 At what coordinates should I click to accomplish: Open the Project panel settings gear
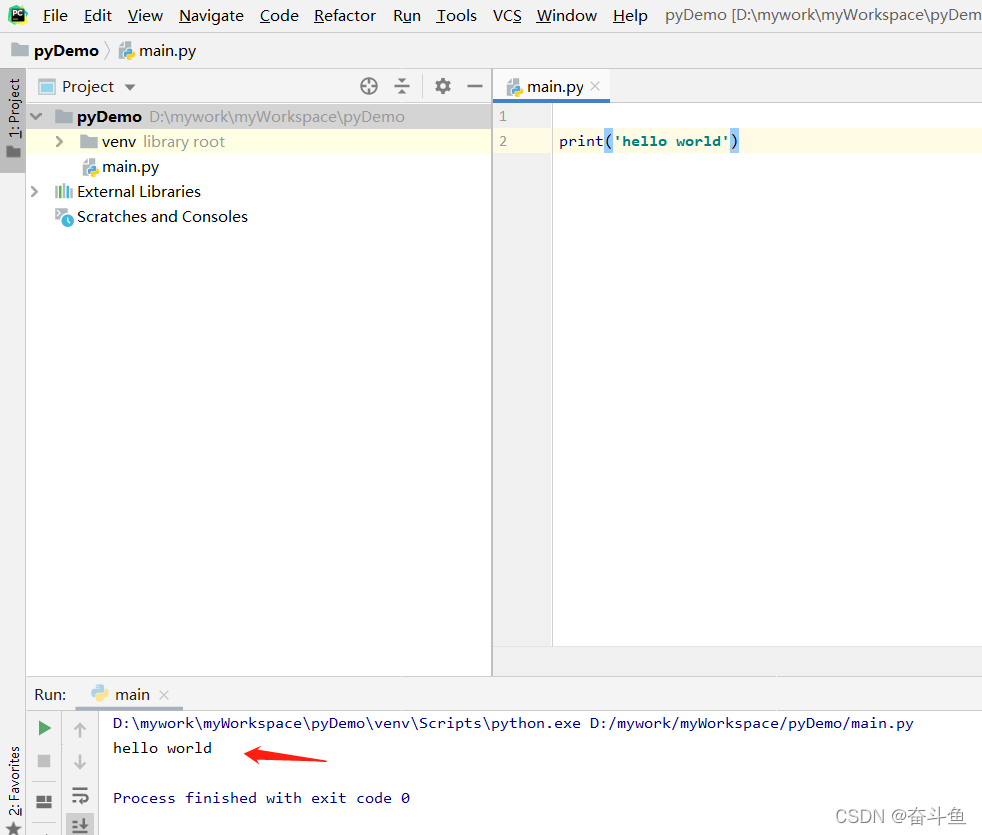click(442, 86)
